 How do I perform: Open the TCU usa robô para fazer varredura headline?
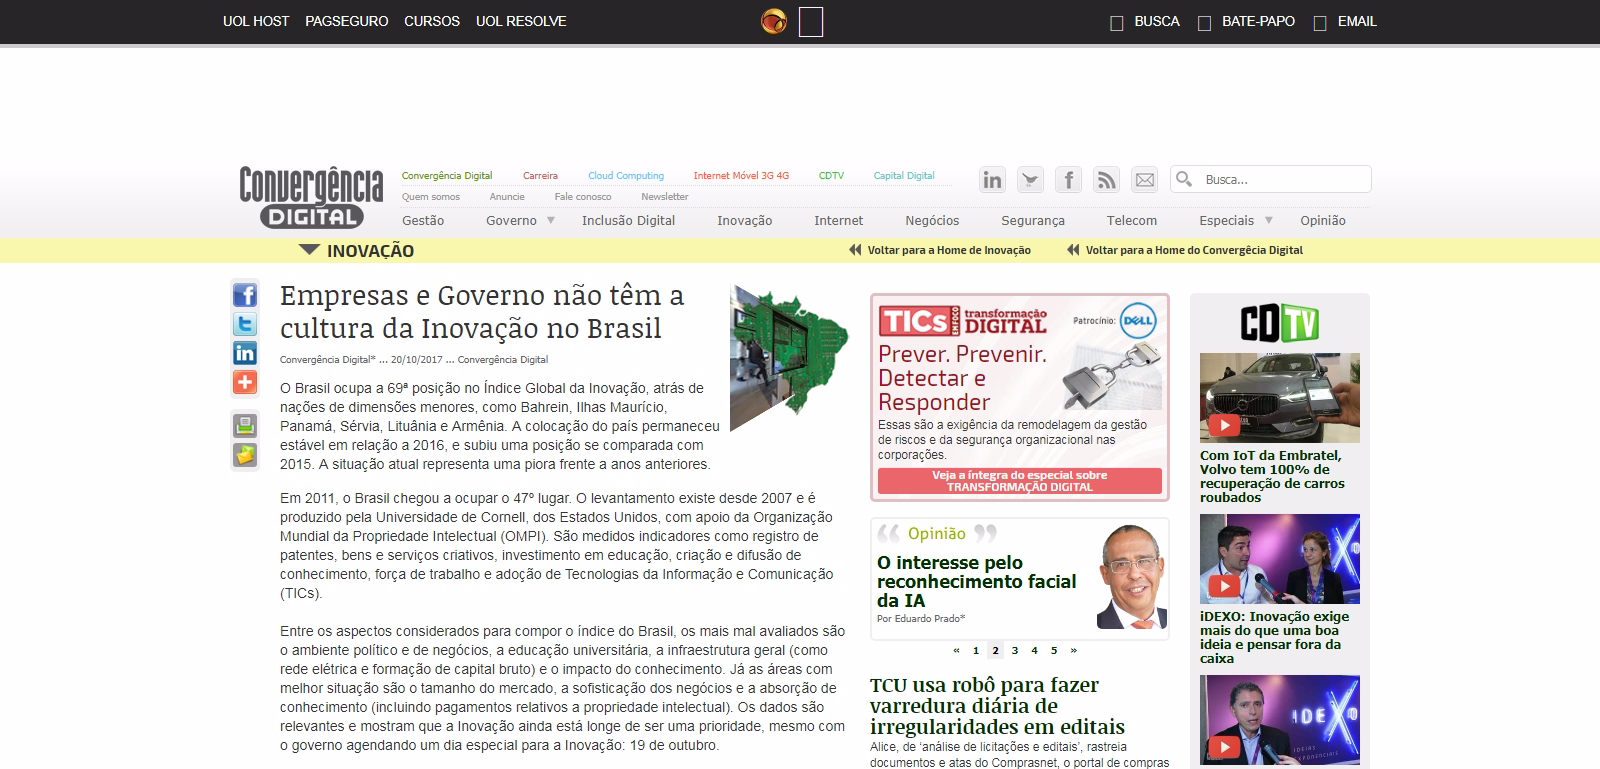click(997, 706)
